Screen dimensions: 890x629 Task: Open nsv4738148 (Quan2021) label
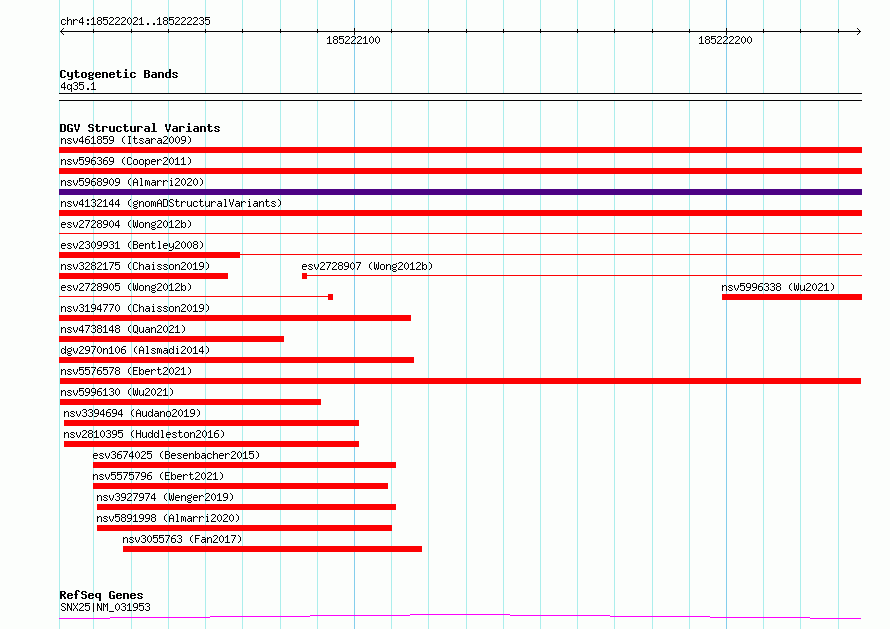point(123,329)
